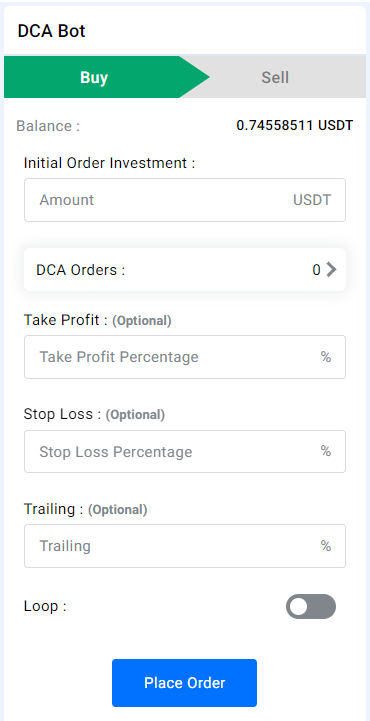
Task: Click the percent symbol in Take Profit field
Action: click(x=326, y=357)
